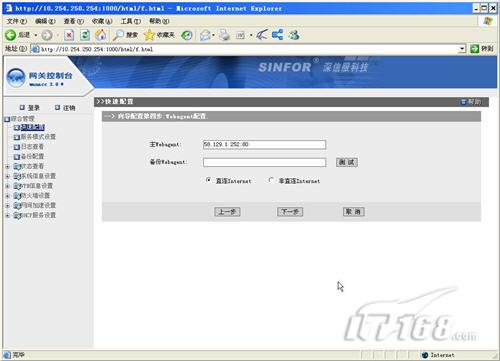Screen dimensions: 500x361
Task: Click the 测试 button
Action: coord(347,162)
